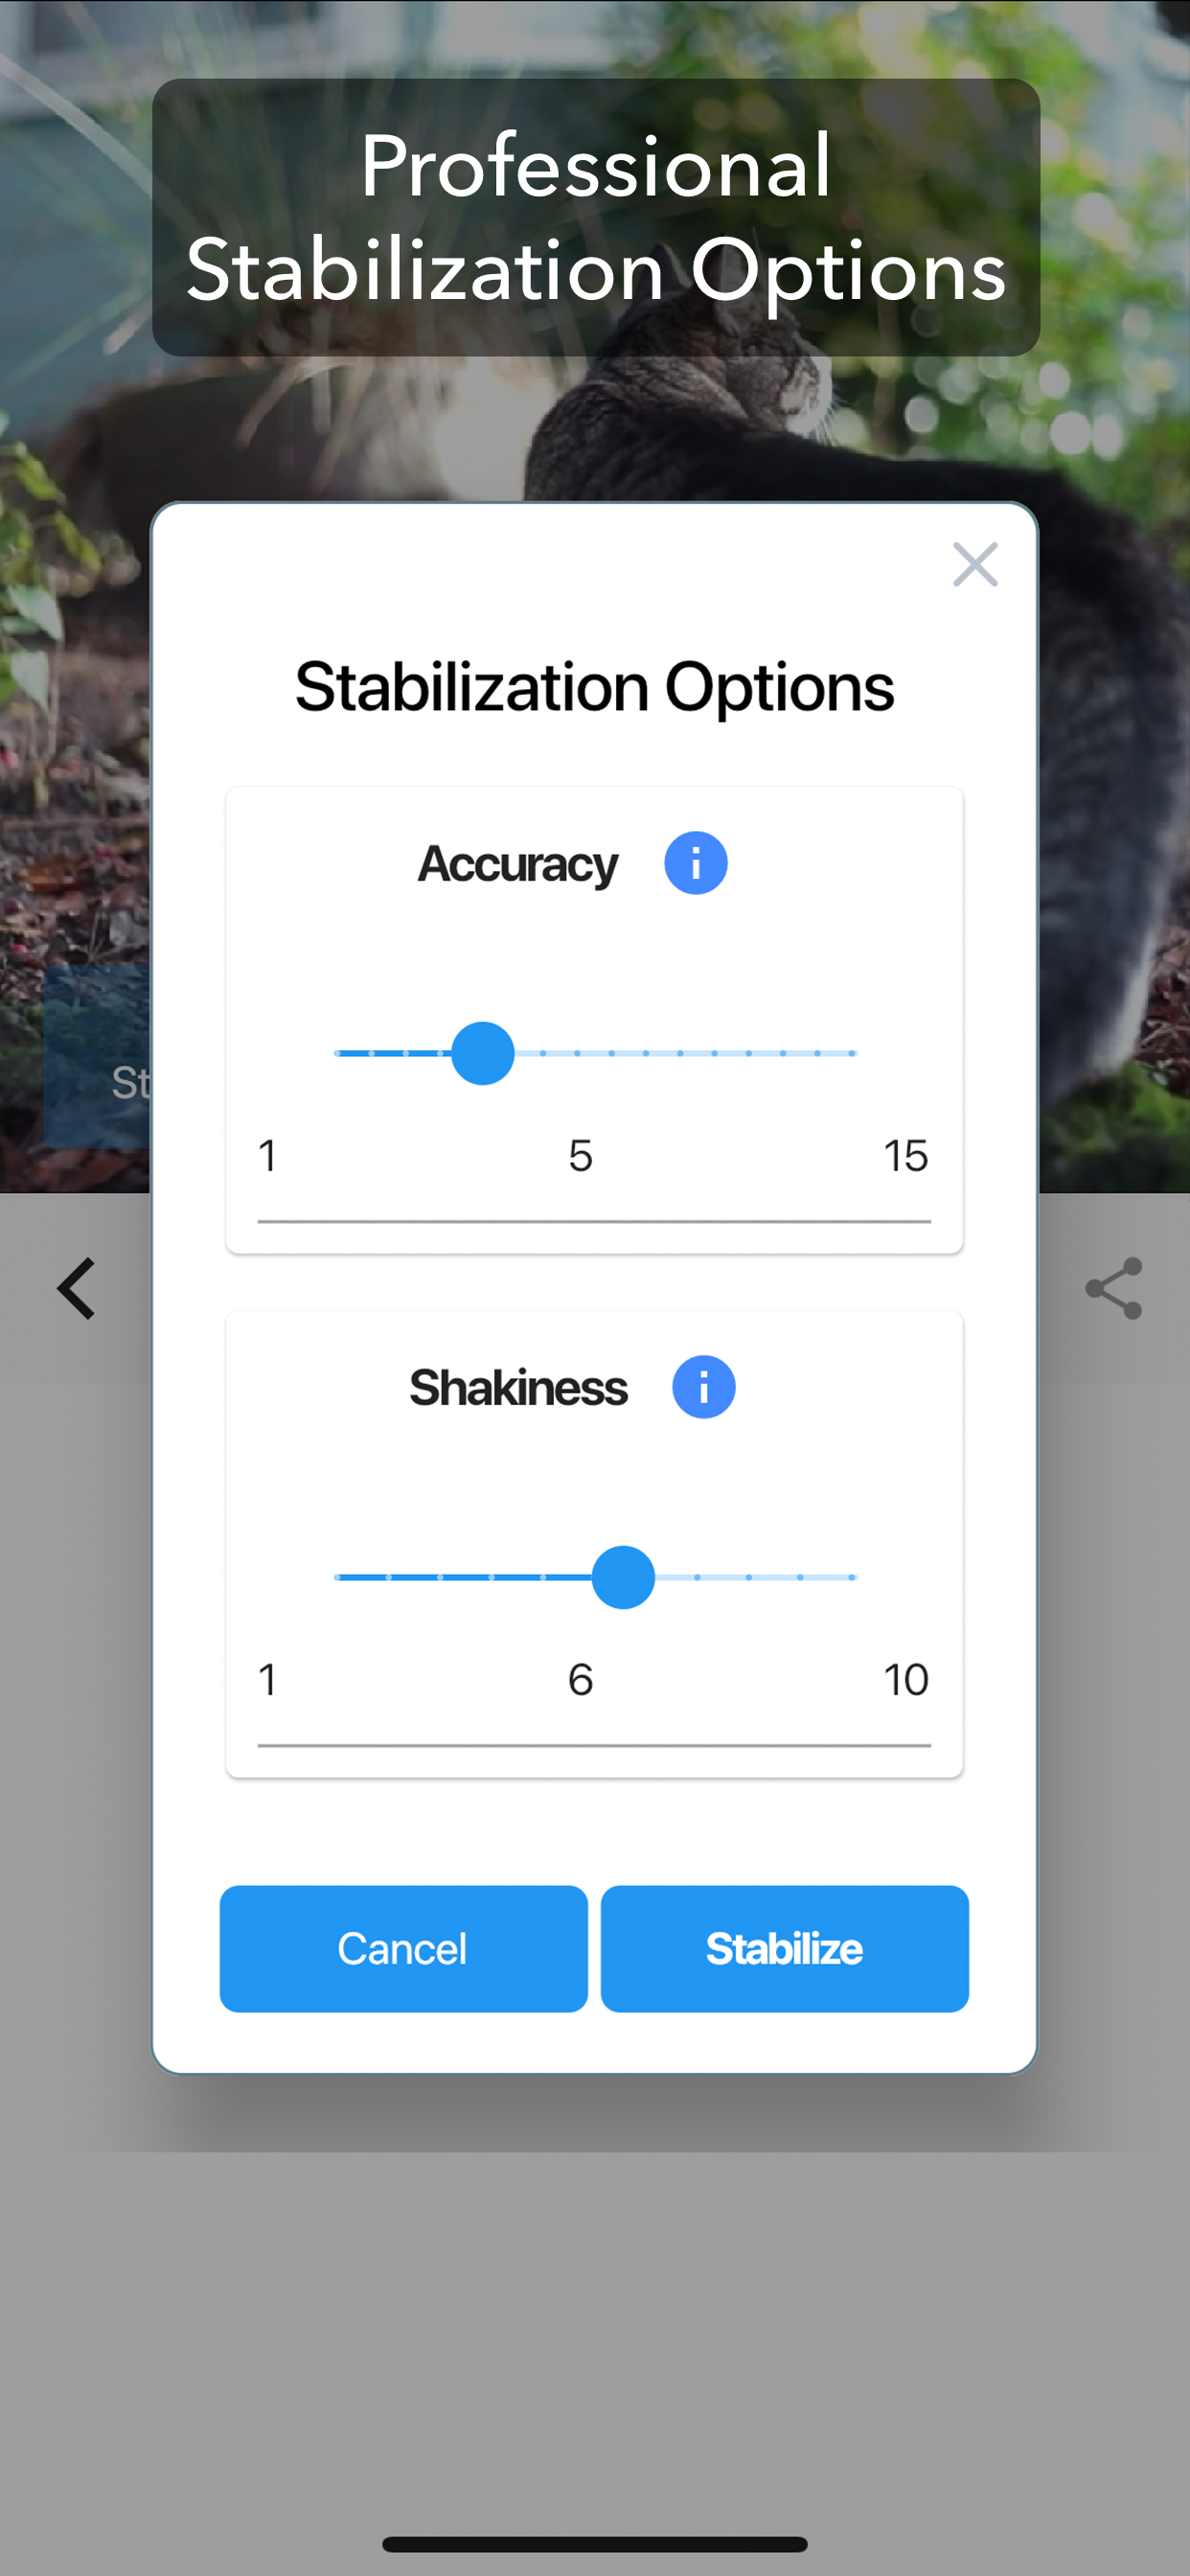Image resolution: width=1190 pixels, height=2576 pixels.
Task: Click the Shakiness maximum value label 10
Action: pyautogui.click(x=905, y=1680)
